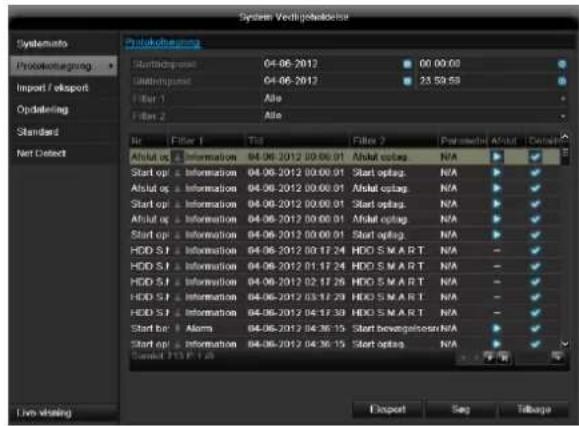Select the HDD S.M.A.R.T. row at 00:17:24

[345, 251]
